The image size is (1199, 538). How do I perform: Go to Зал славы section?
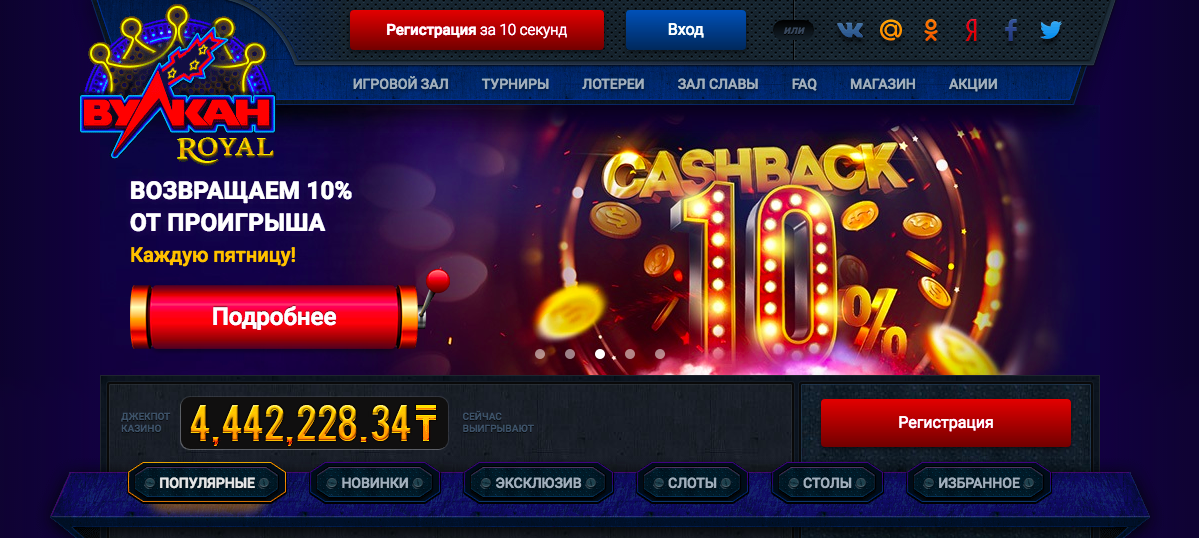[718, 84]
